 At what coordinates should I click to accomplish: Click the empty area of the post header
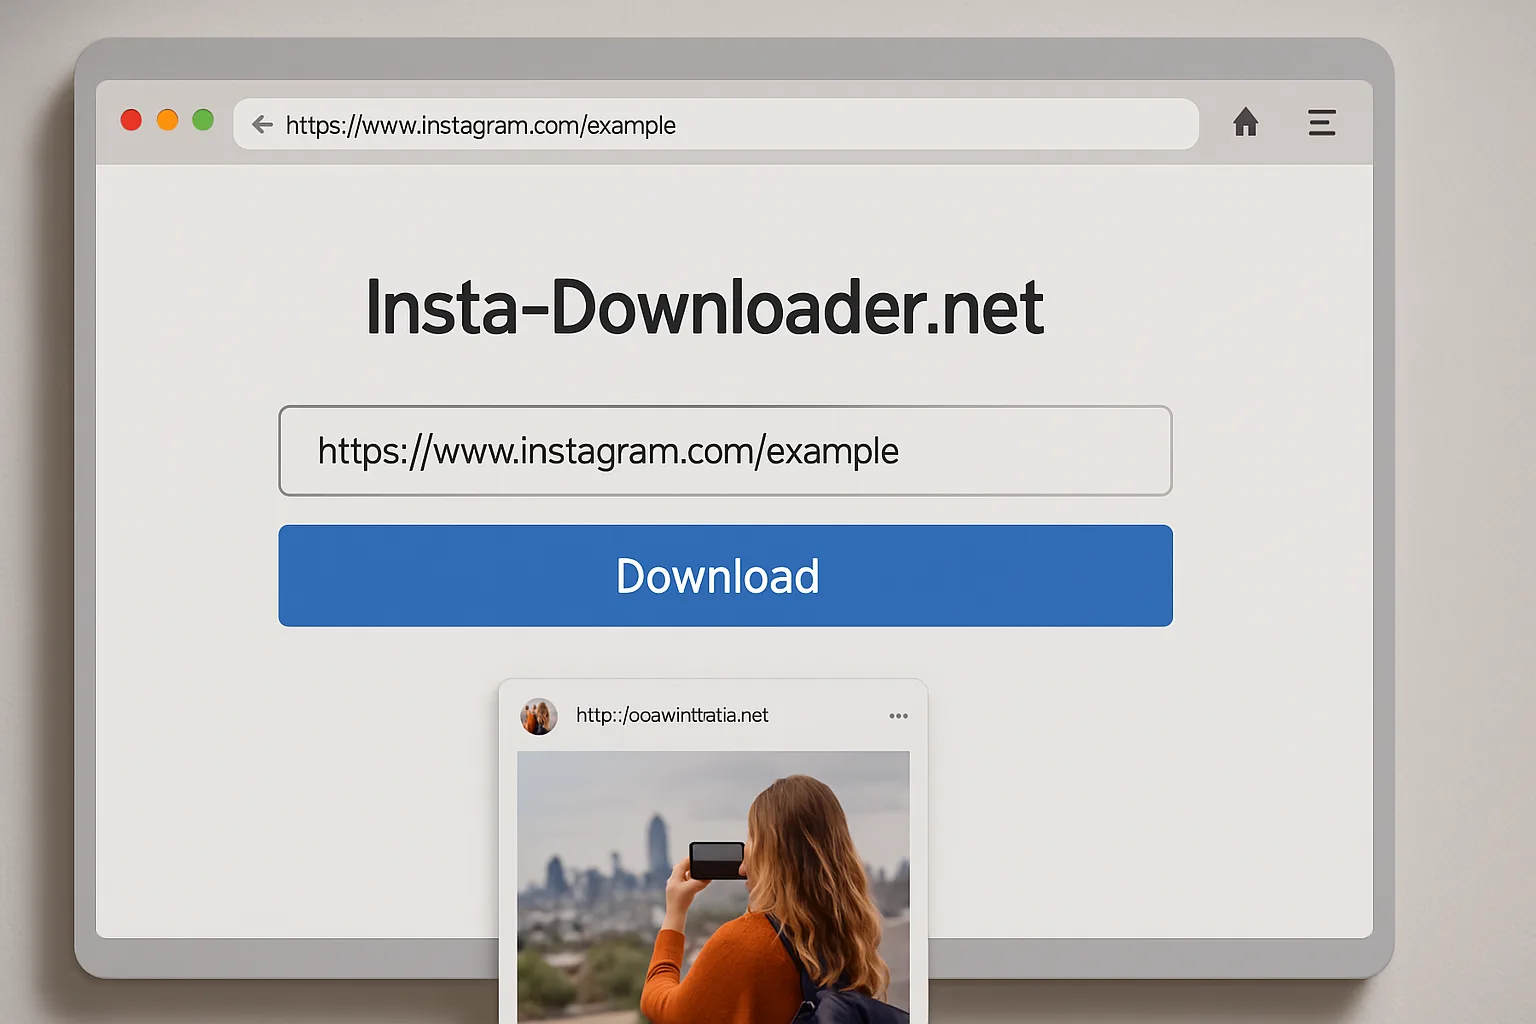click(x=828, y=716)
